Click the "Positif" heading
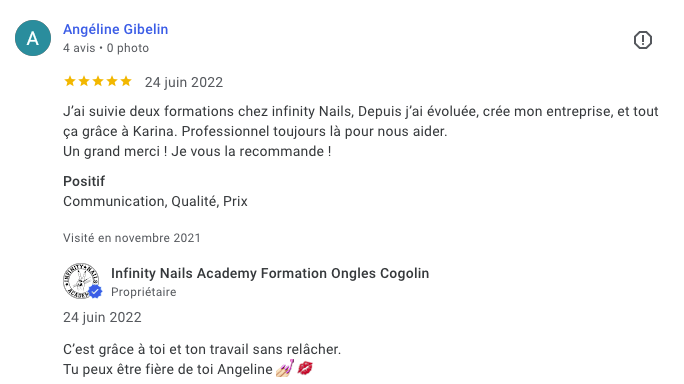This screenshot has width=684, height=384. [84, 181]
